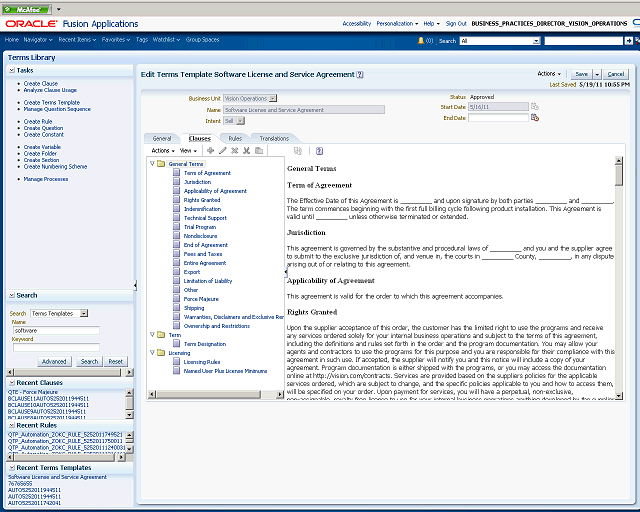The width and height of the screenshot is (640, 512).
Task: Click the End Date input field
Action: tap(498, 118)
